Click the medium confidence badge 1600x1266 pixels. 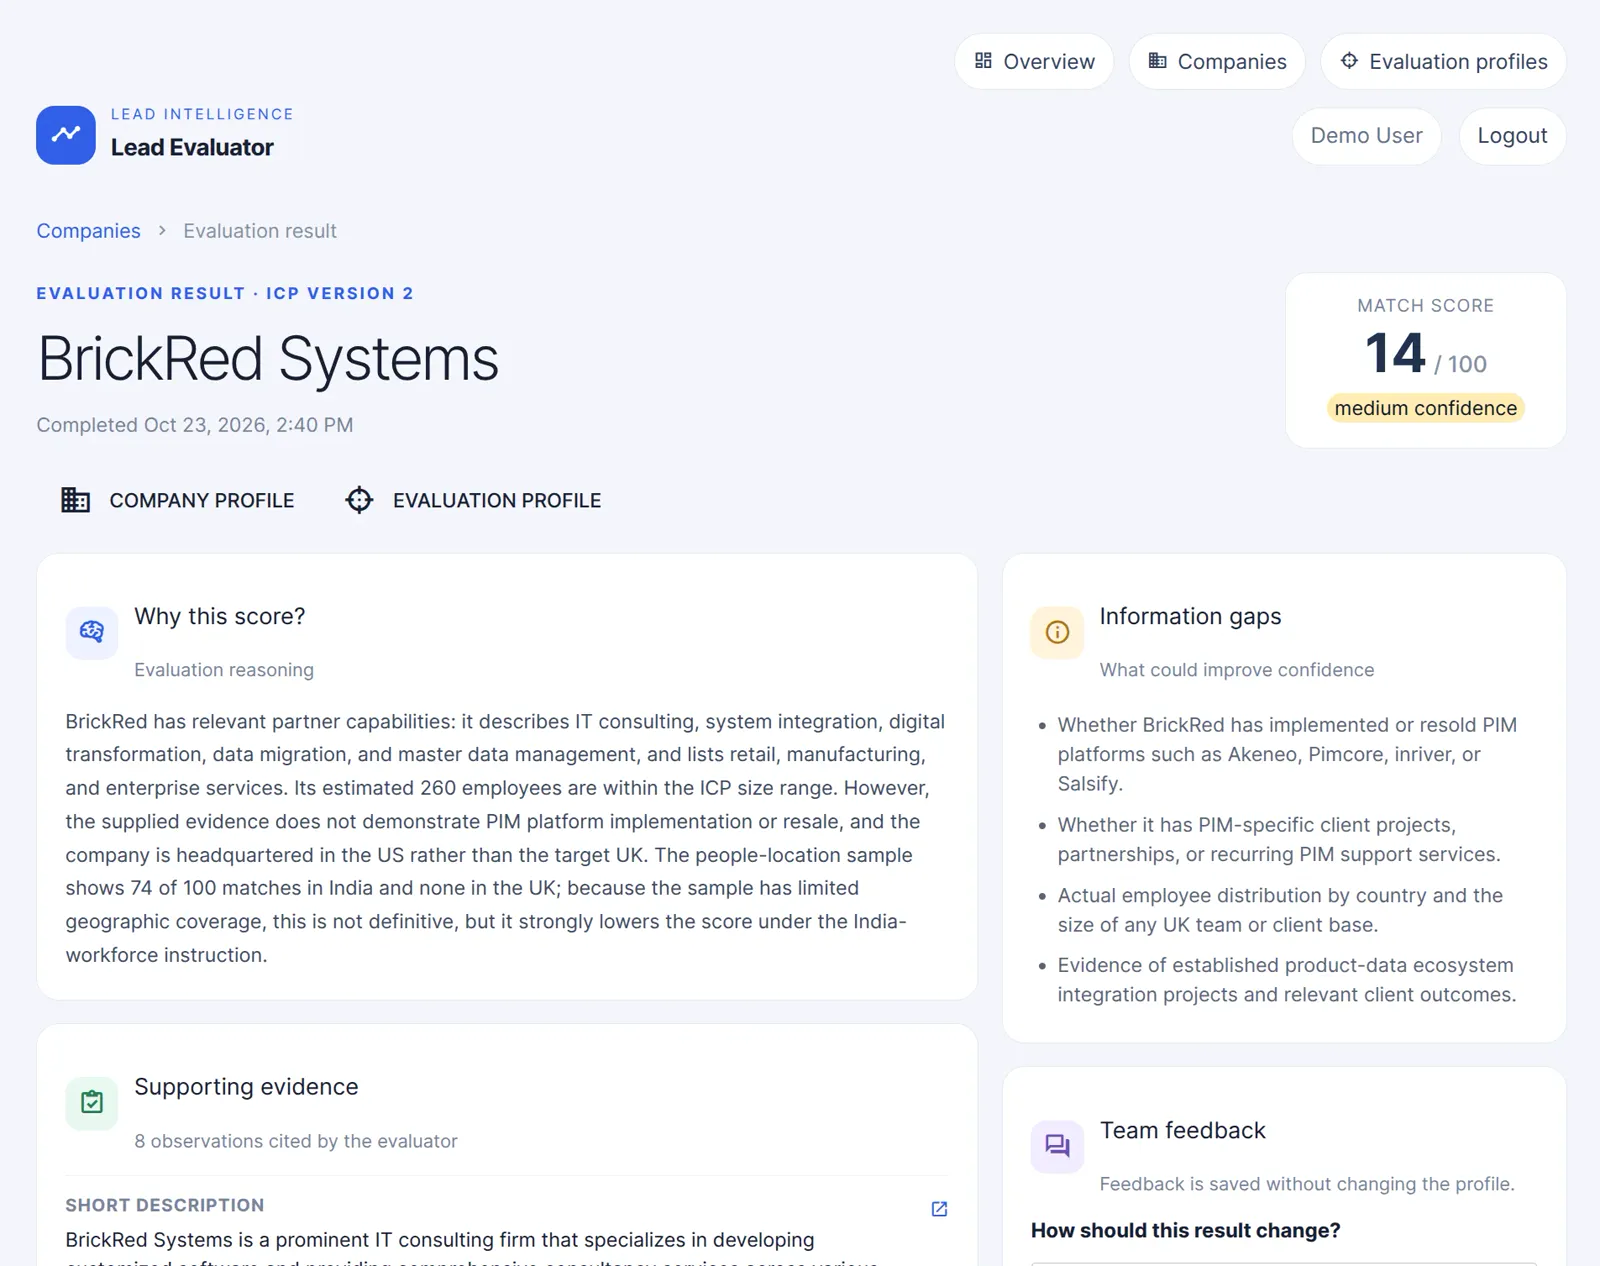(1426, 408)
